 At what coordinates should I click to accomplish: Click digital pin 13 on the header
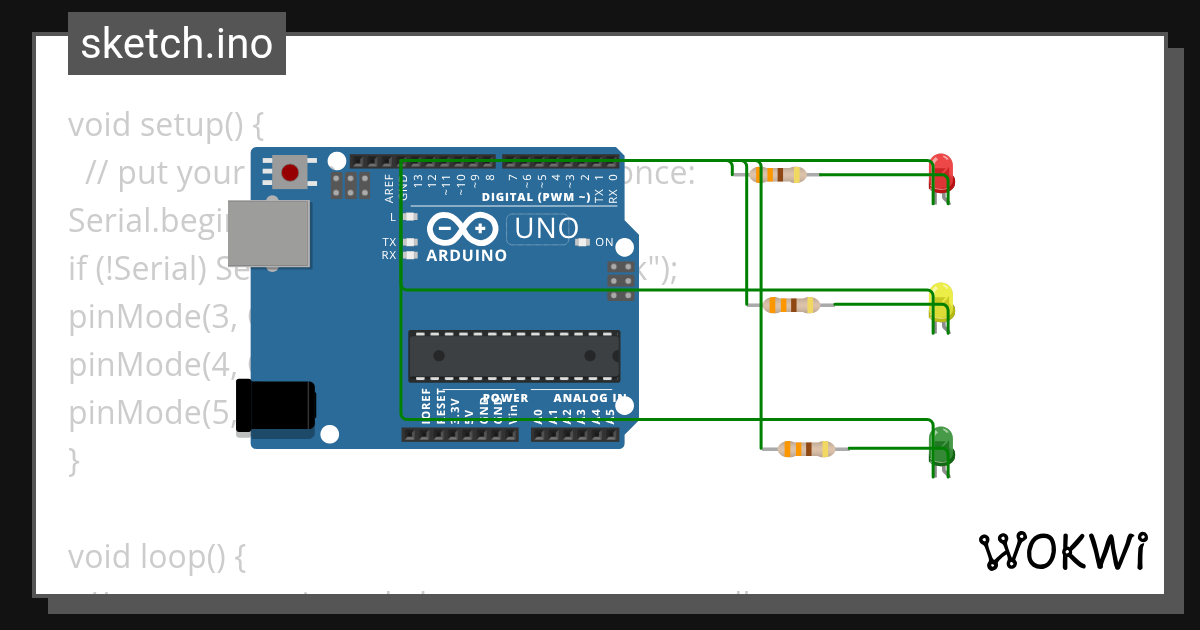coord(417,163)
